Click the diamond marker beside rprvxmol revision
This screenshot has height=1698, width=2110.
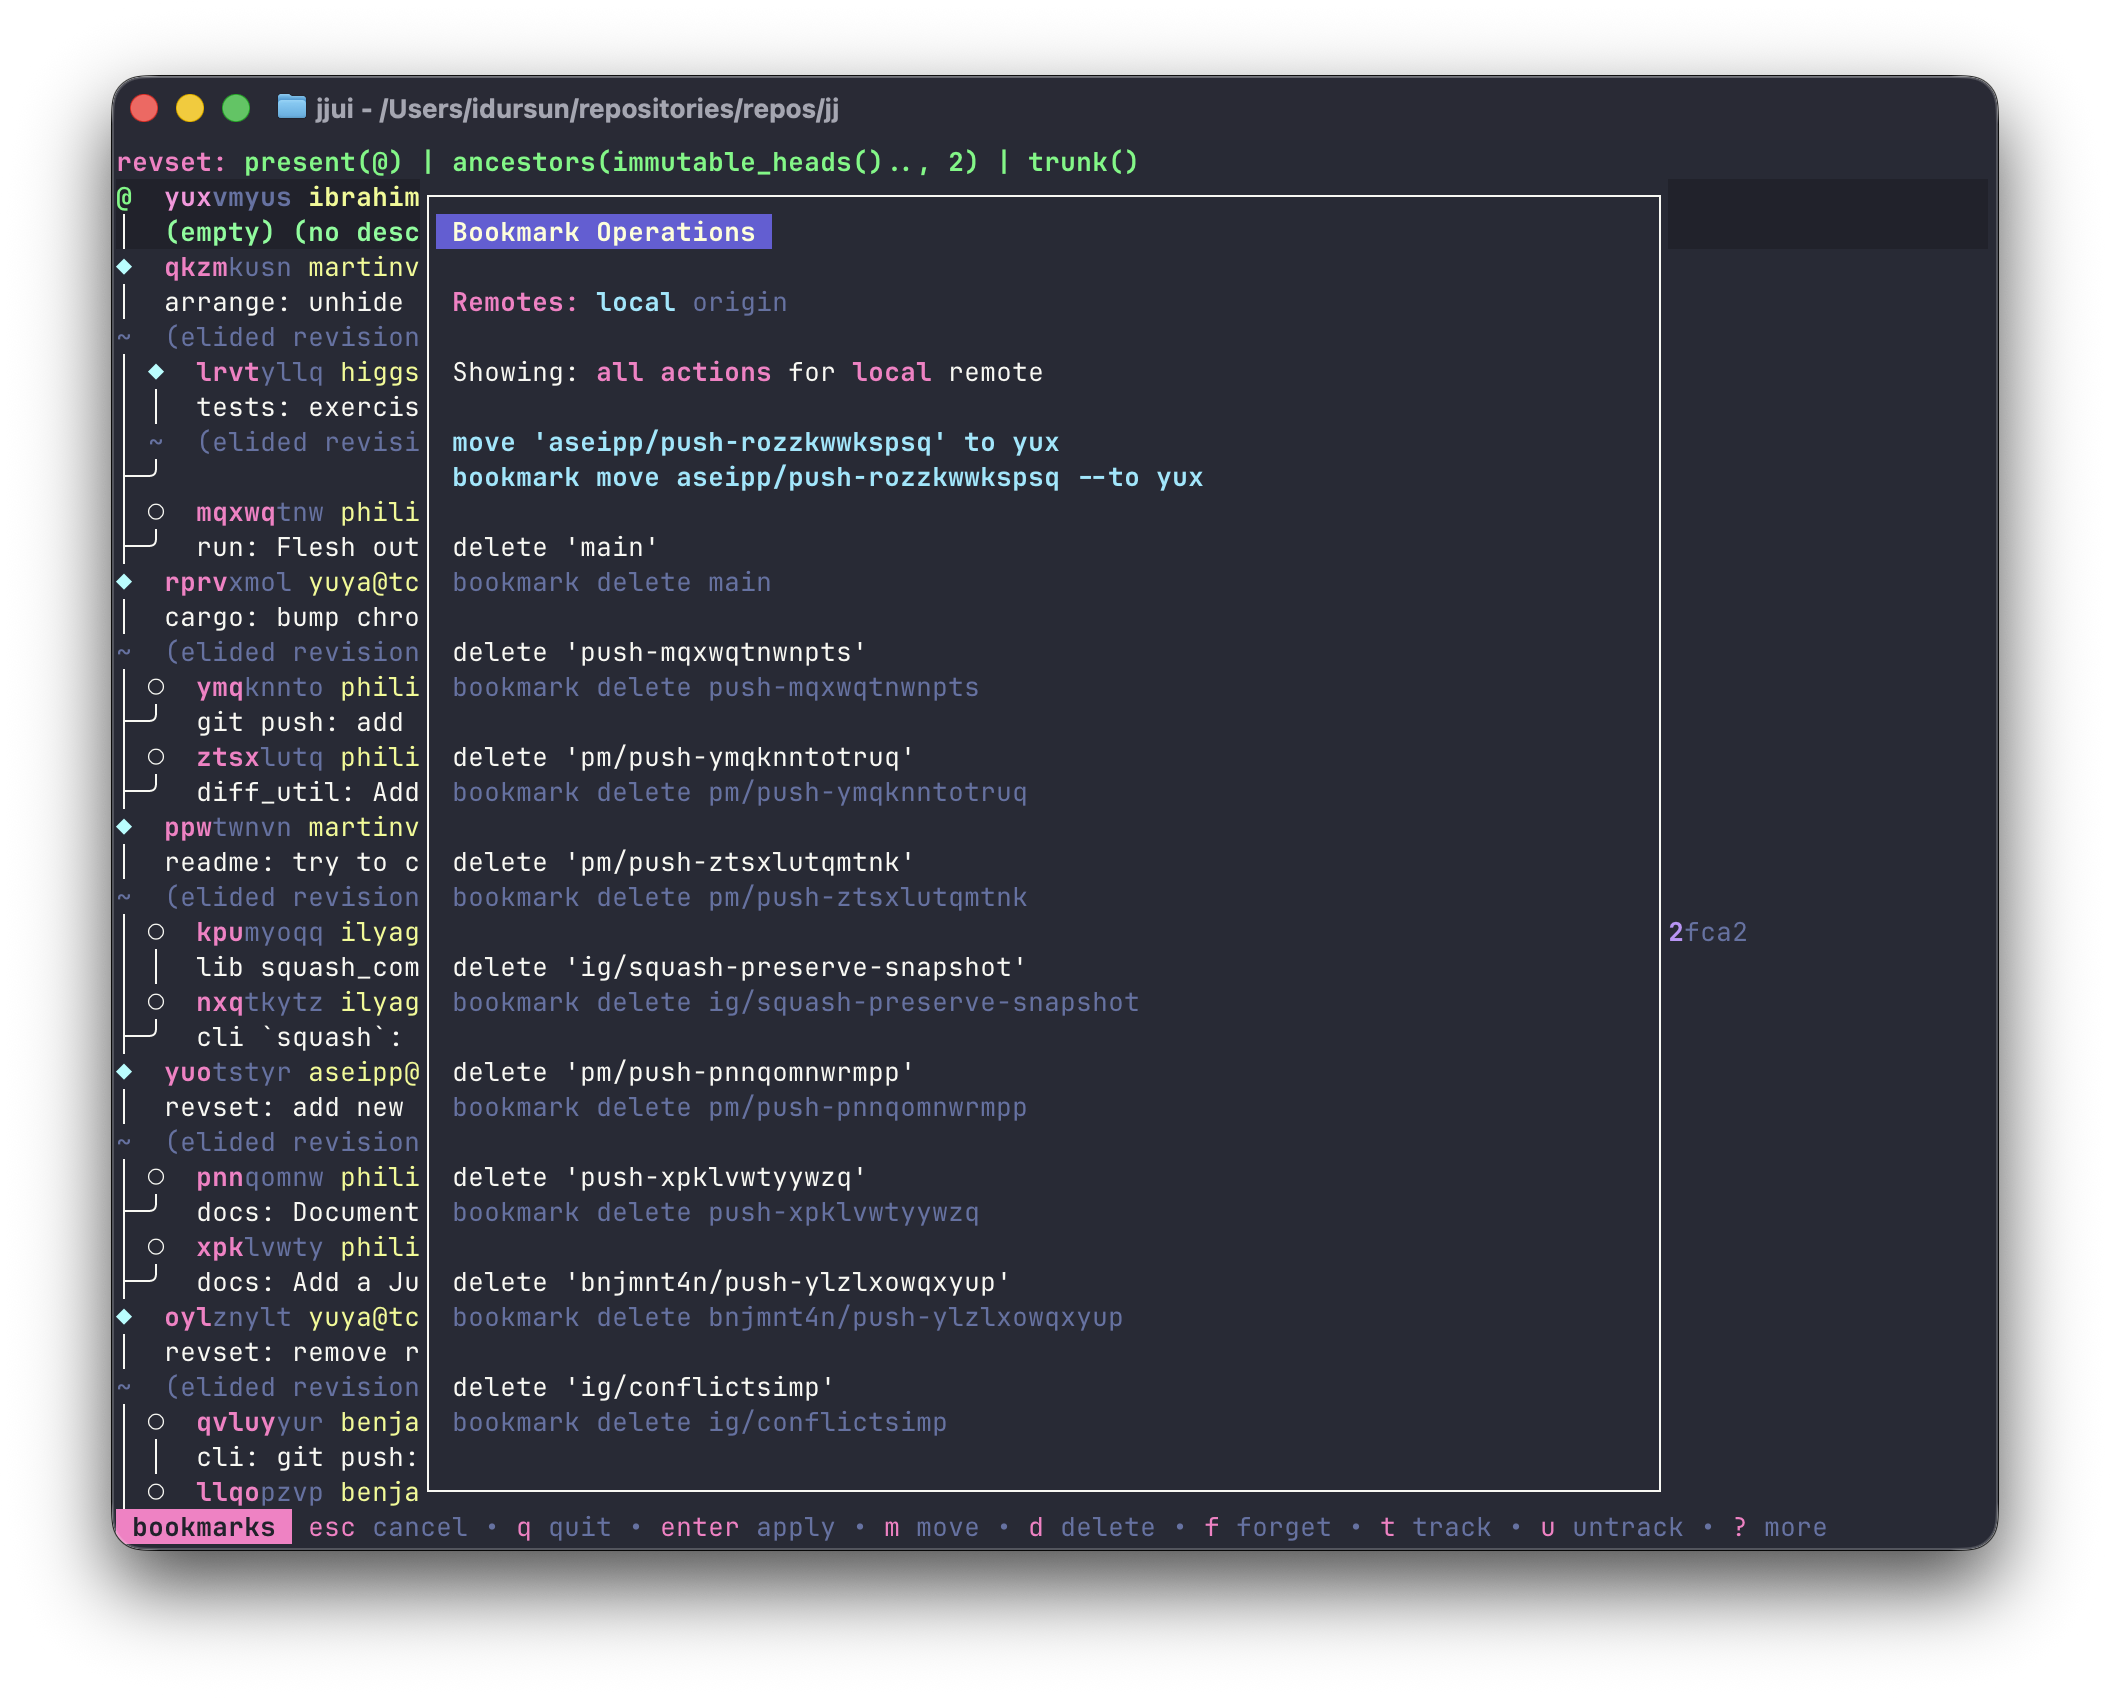tap(125, 582)
